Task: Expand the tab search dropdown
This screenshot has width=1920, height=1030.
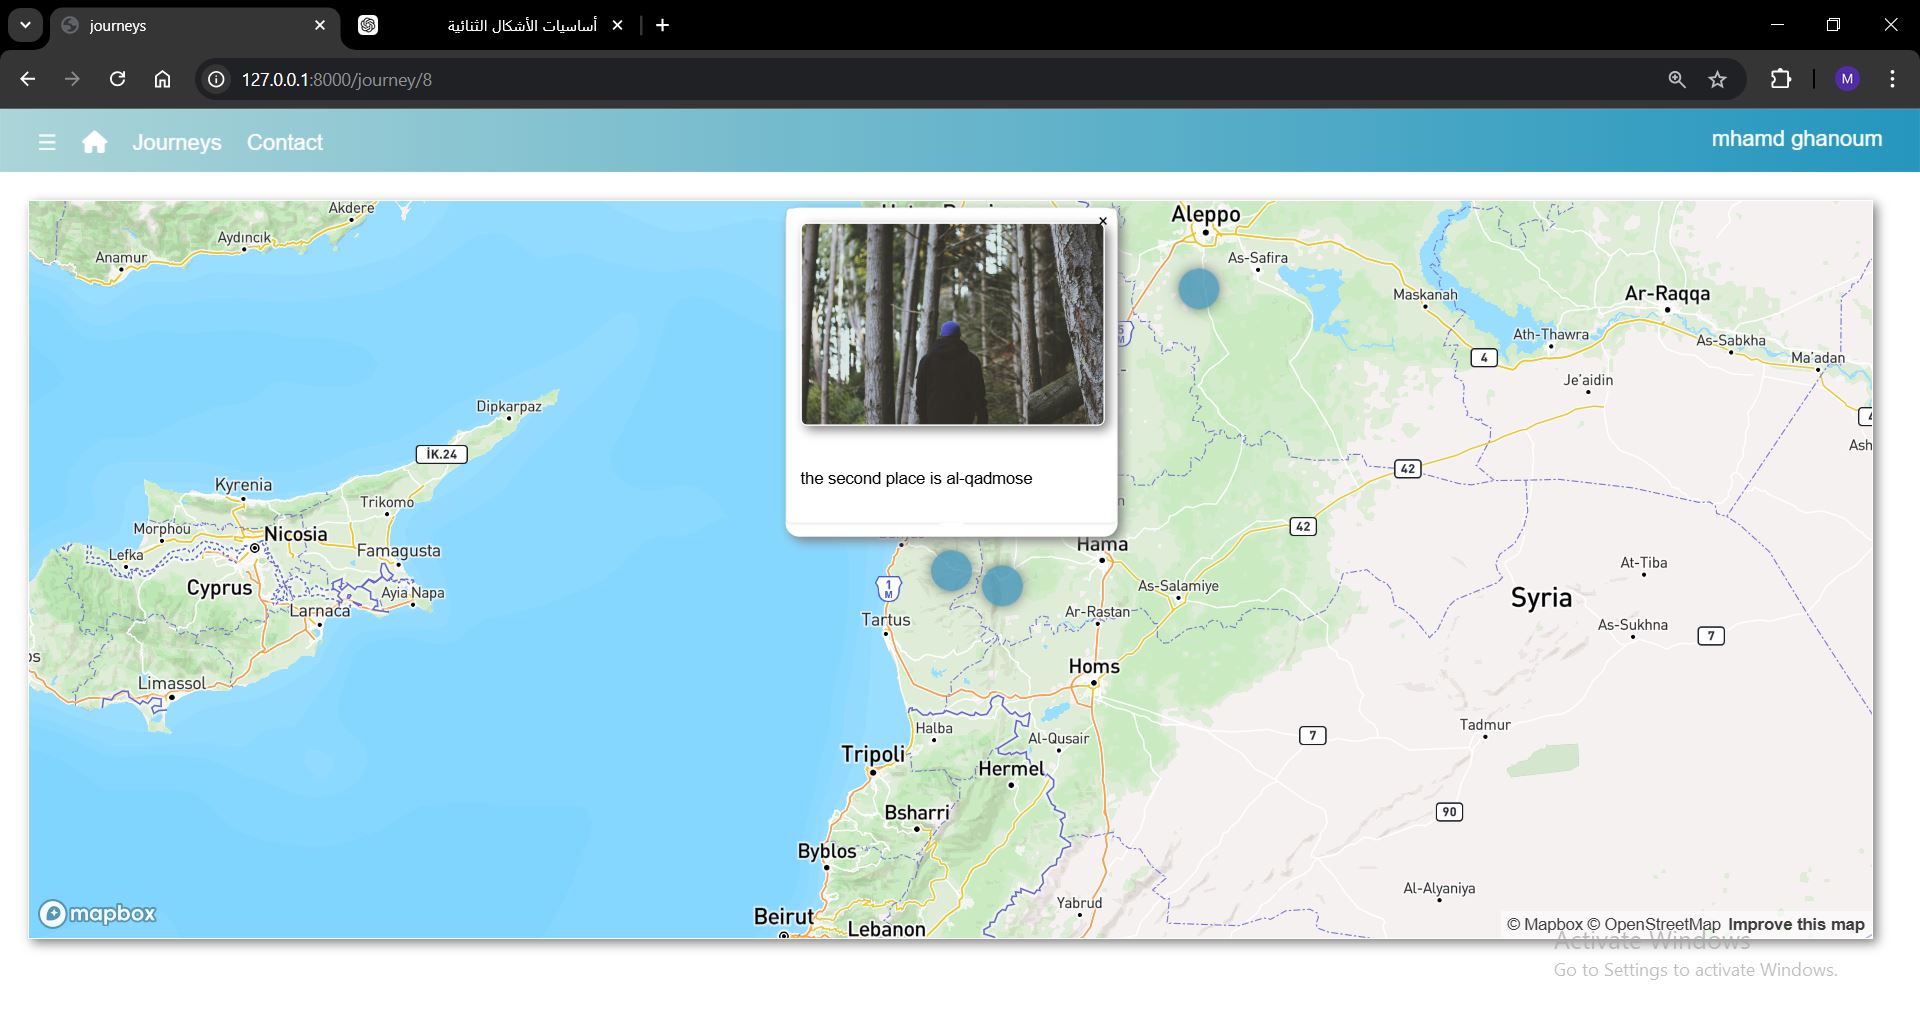Action: [25, 25]
